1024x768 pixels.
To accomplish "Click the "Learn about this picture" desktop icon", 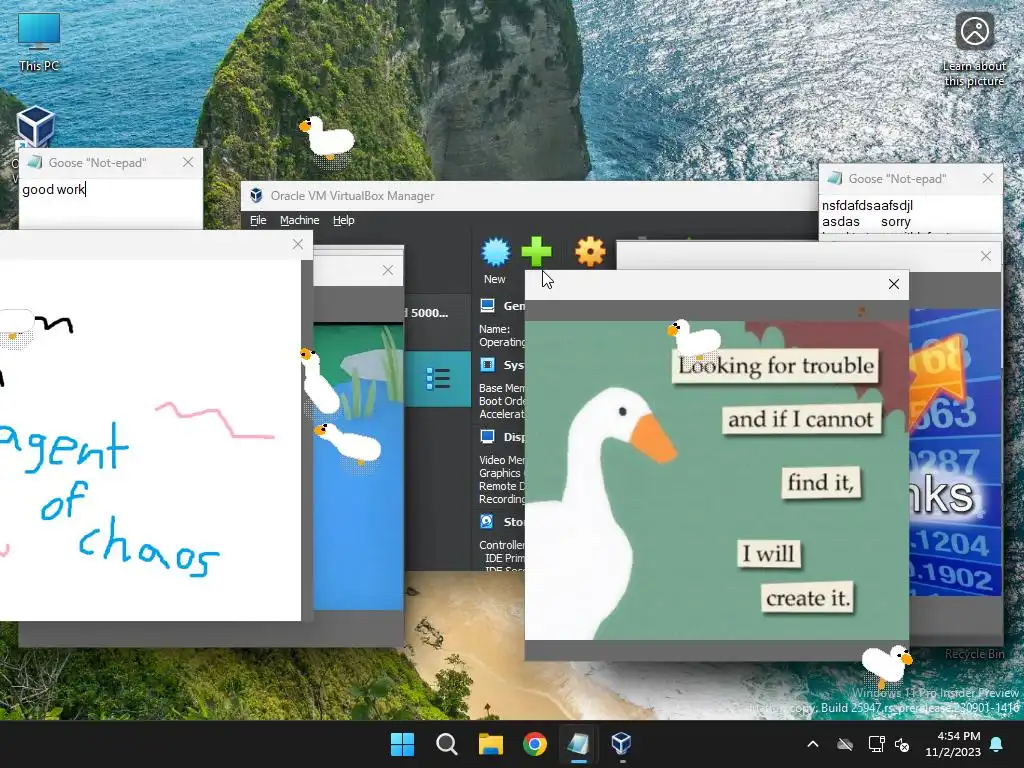I will (974, 50).
